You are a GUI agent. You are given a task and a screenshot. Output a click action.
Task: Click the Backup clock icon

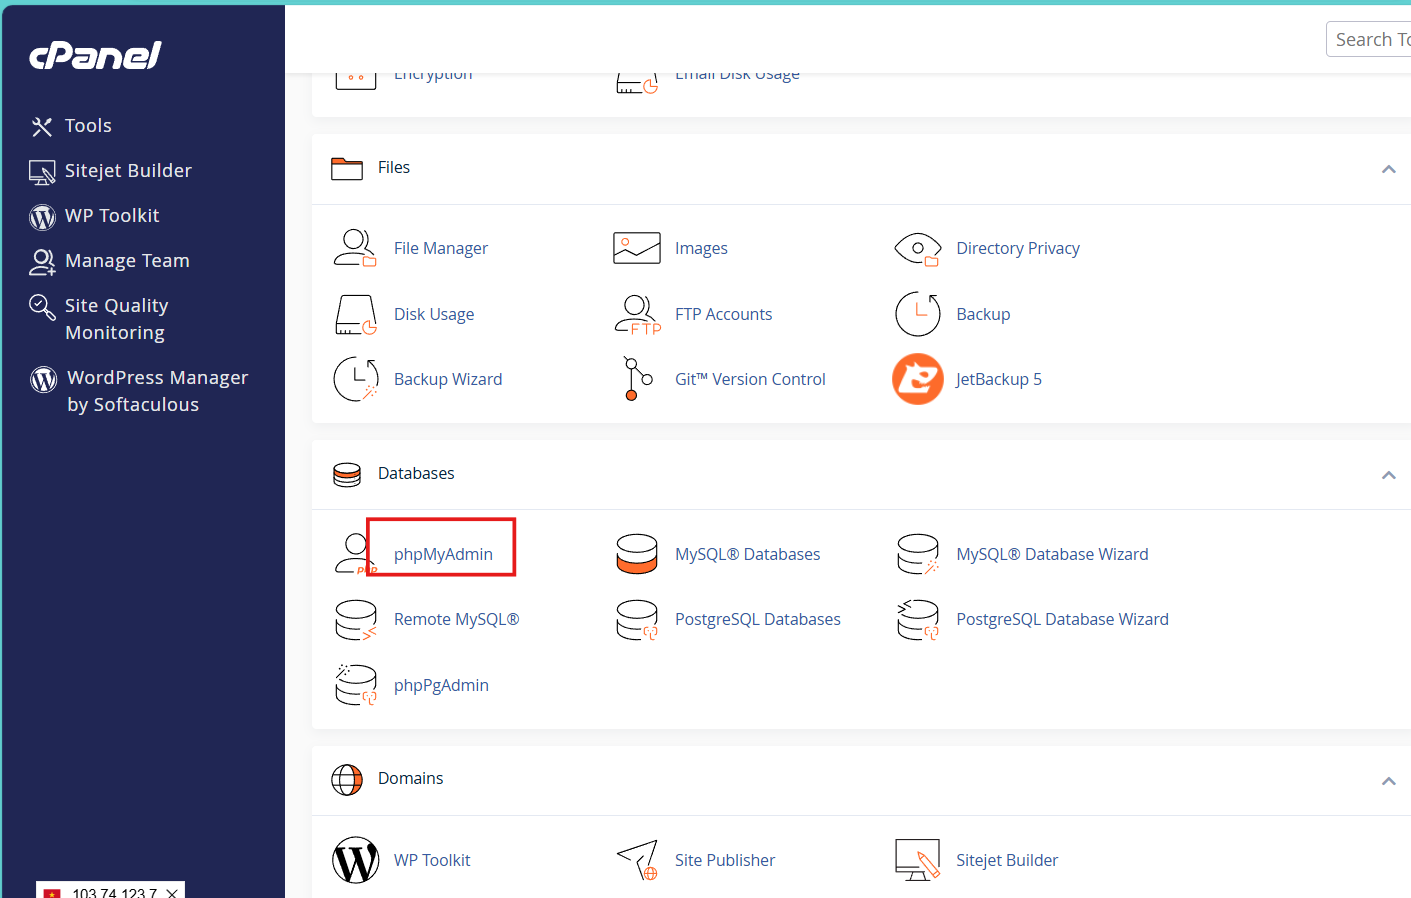[918, 314]
